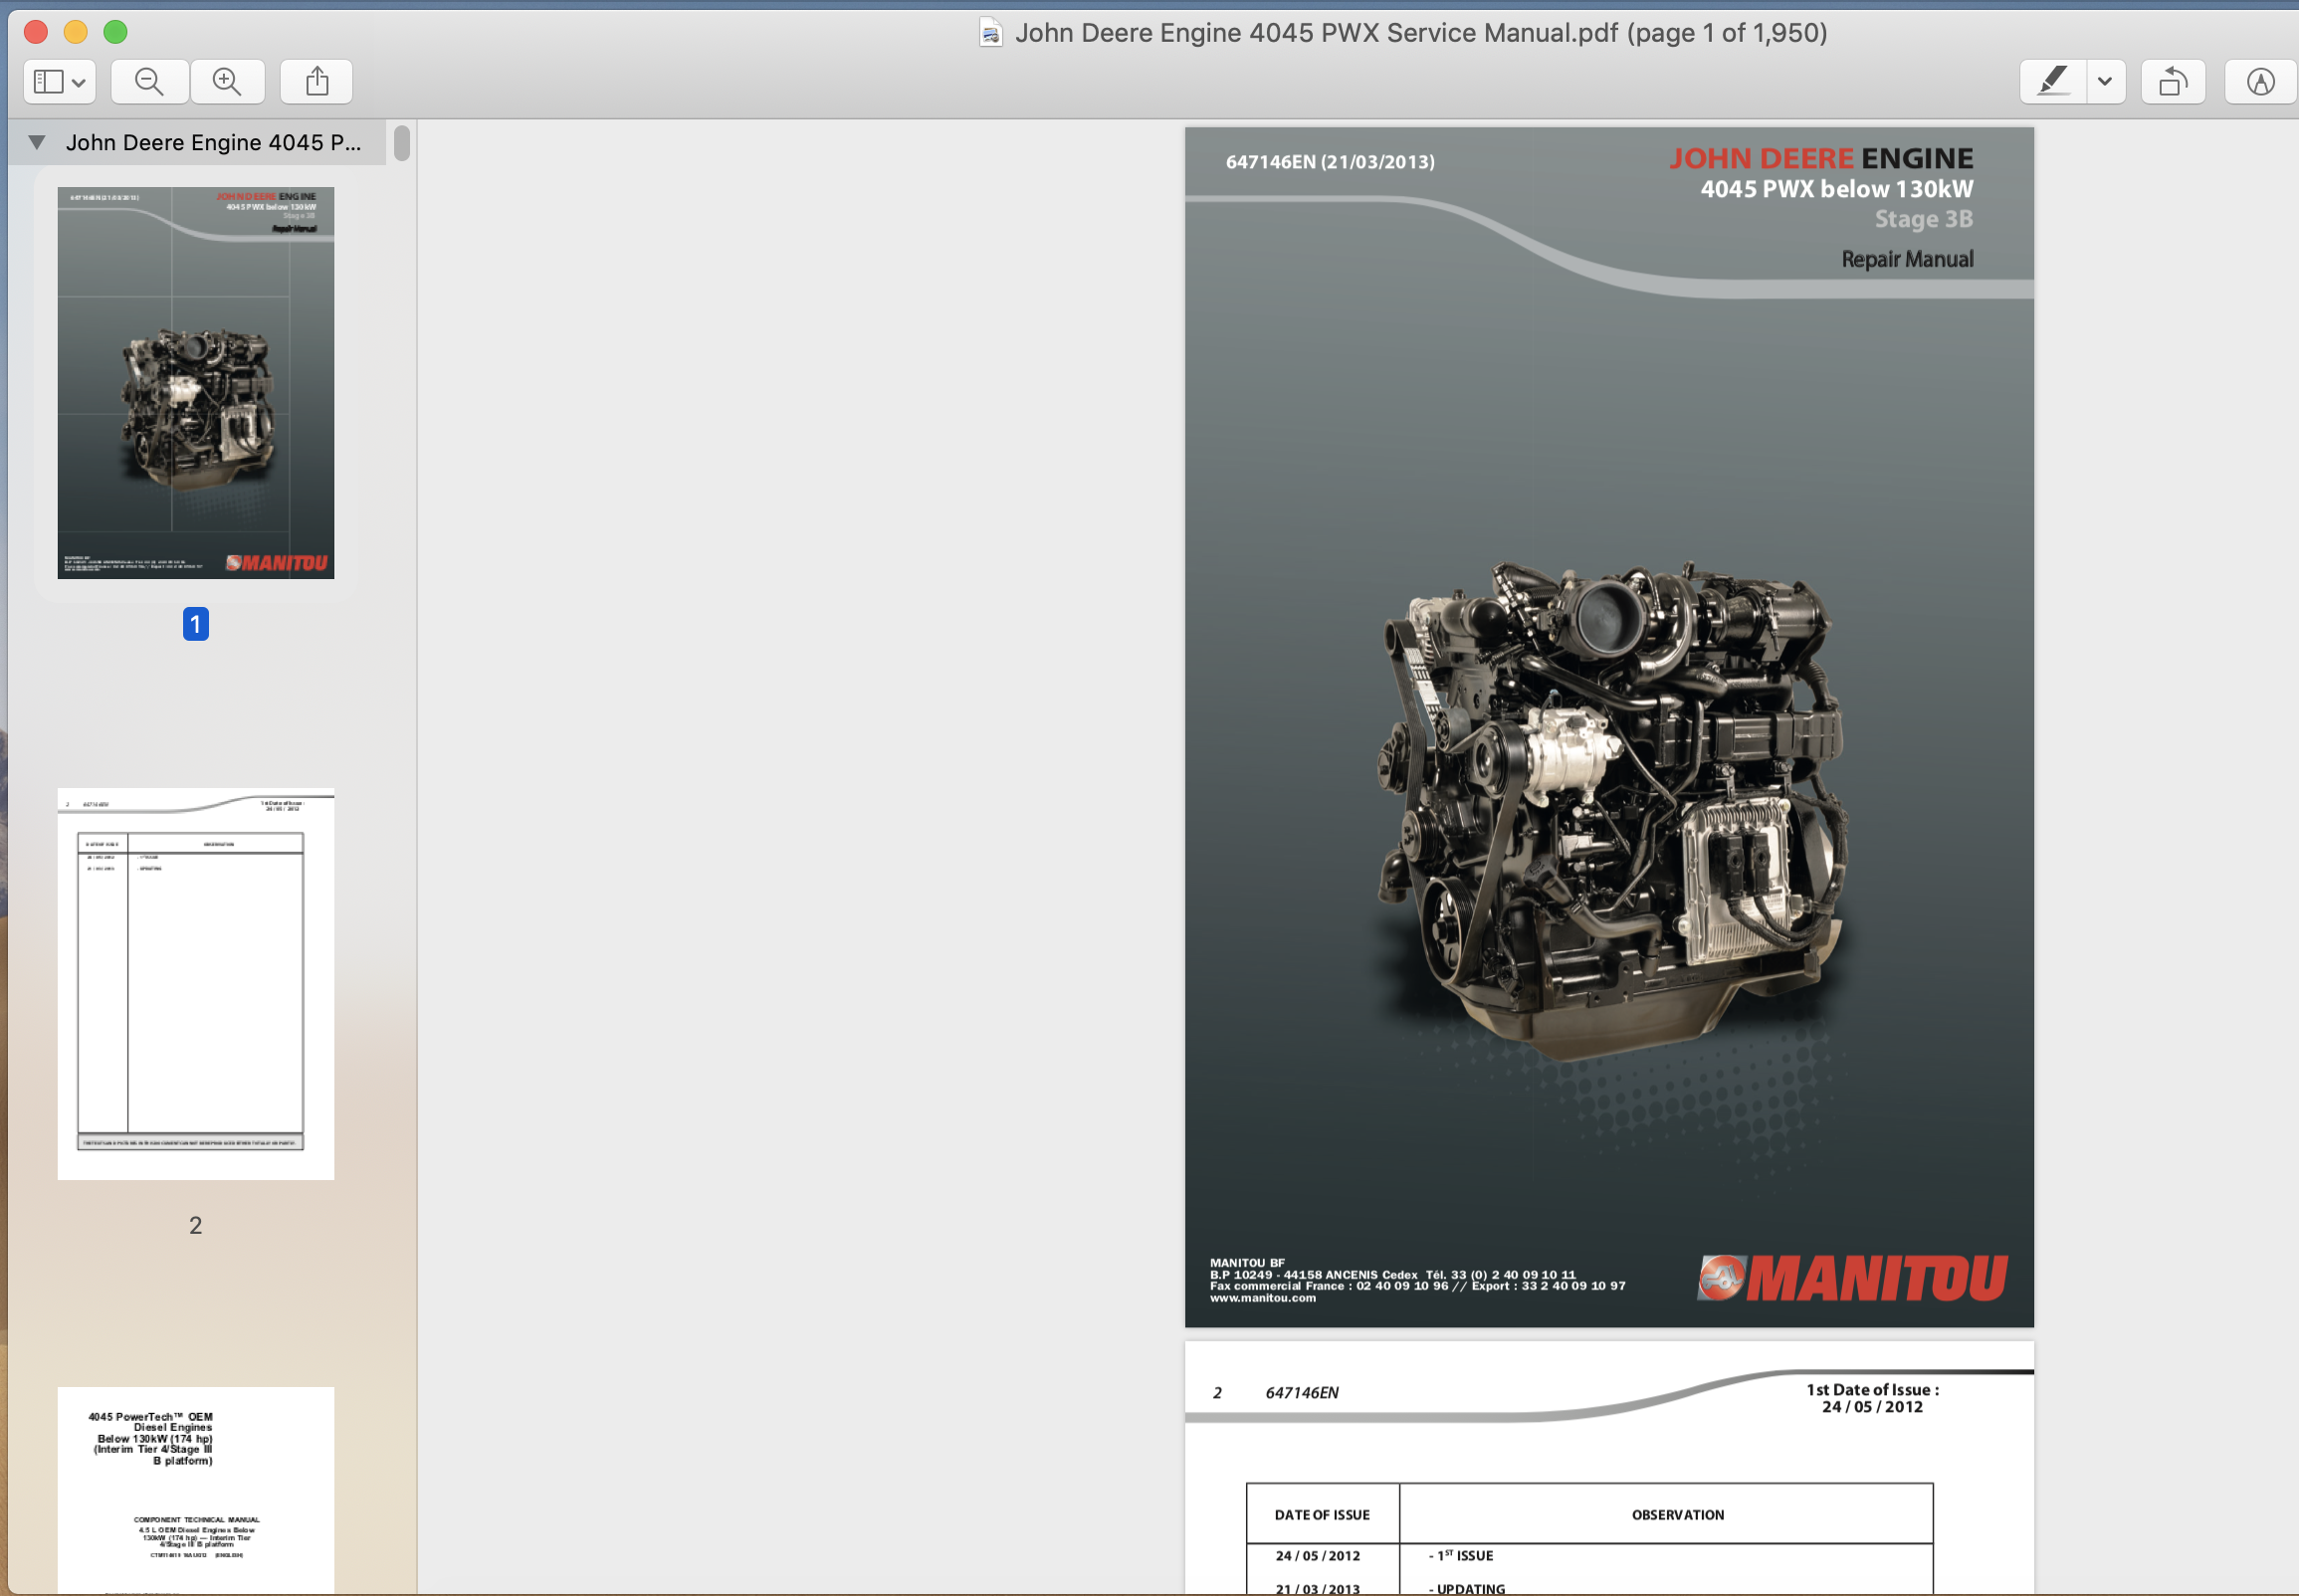
Task: Zoom out of the PDF page
Action: pyautogui.click(x=150, y=82)
